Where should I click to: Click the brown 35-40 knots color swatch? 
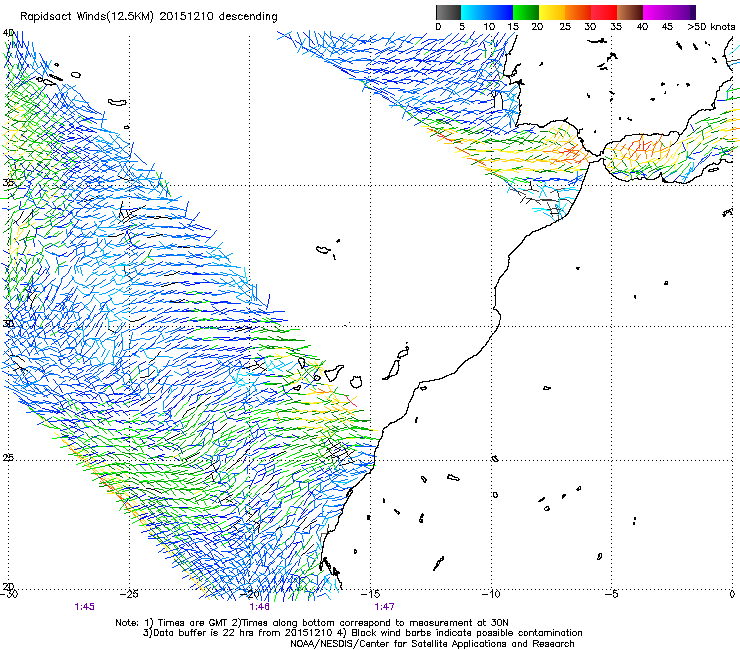(630, 12)
